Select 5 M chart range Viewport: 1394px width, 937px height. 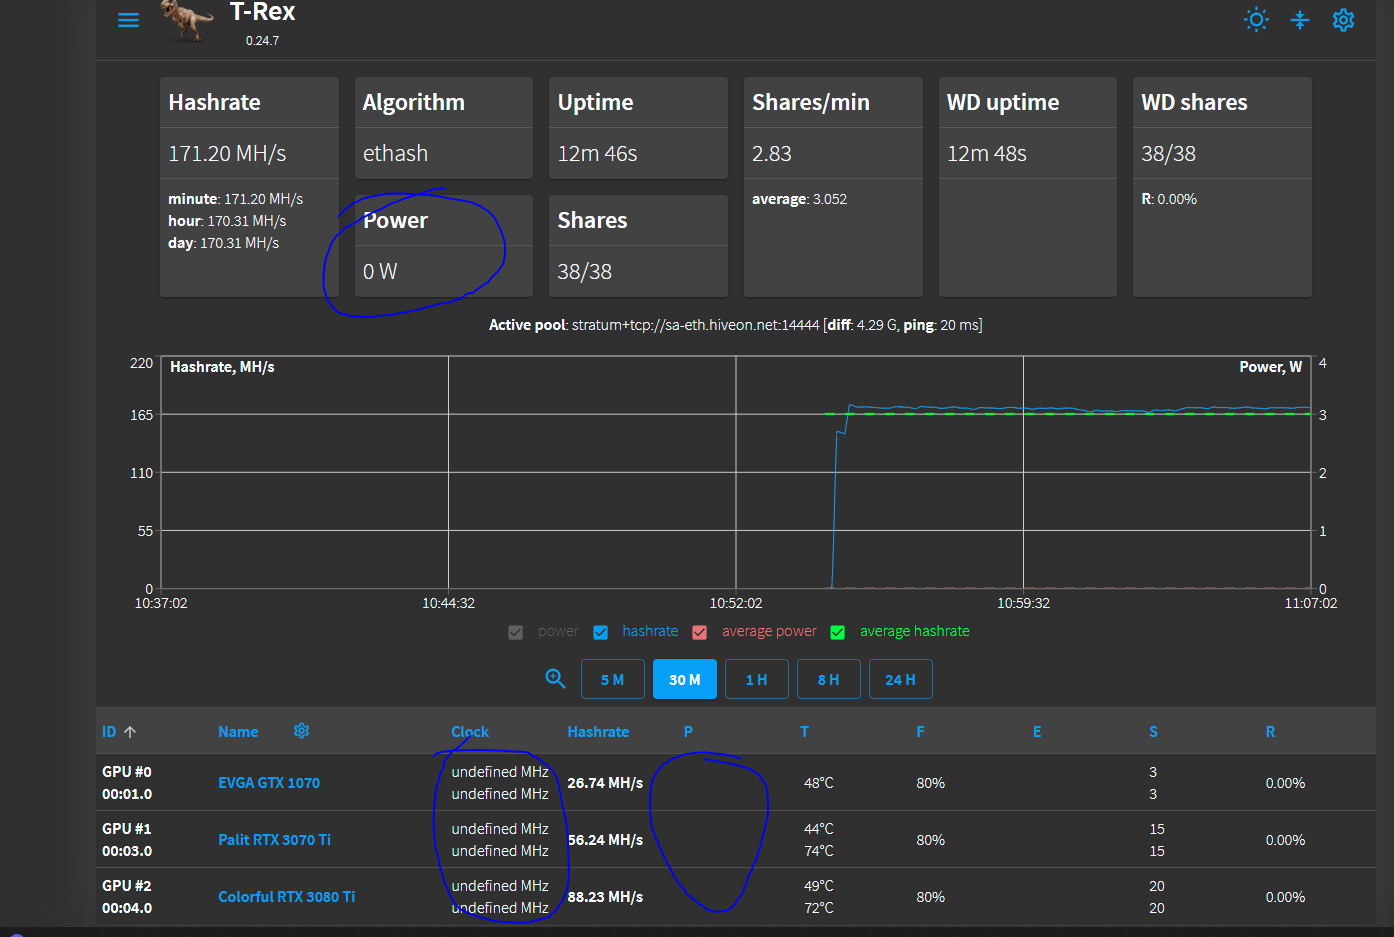[x=612, y=679]
